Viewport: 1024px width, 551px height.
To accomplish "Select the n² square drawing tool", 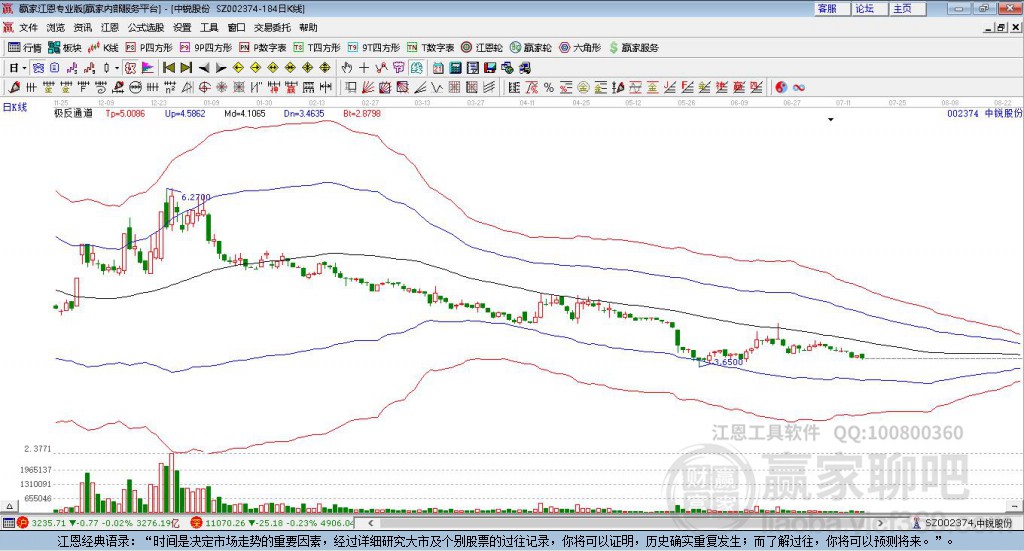I will (x=170, y=87).
